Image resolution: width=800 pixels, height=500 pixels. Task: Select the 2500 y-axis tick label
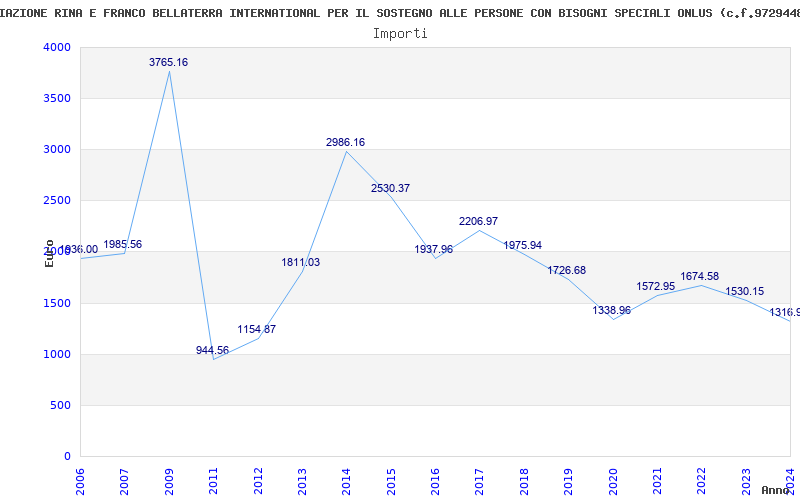click(x=57, y=201)
